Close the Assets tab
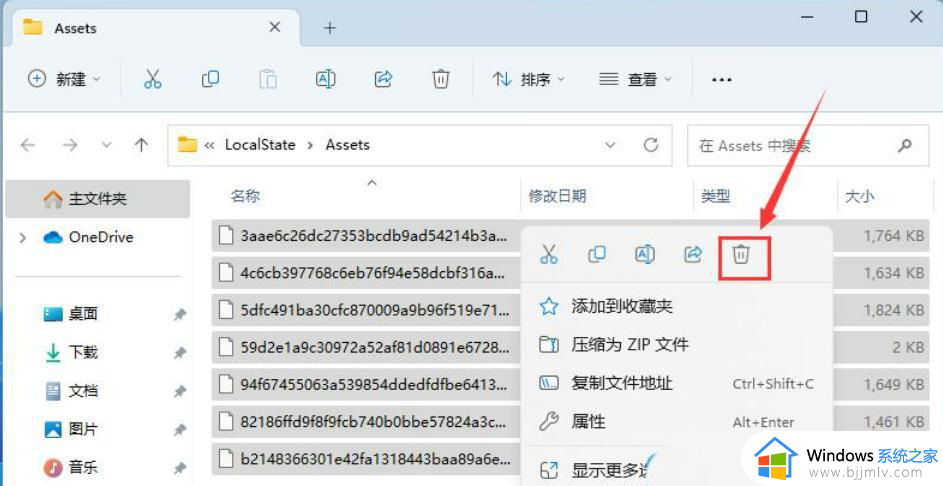Viewport: 943px width, 486px height. pyautogui.click(x=274, y=27)
